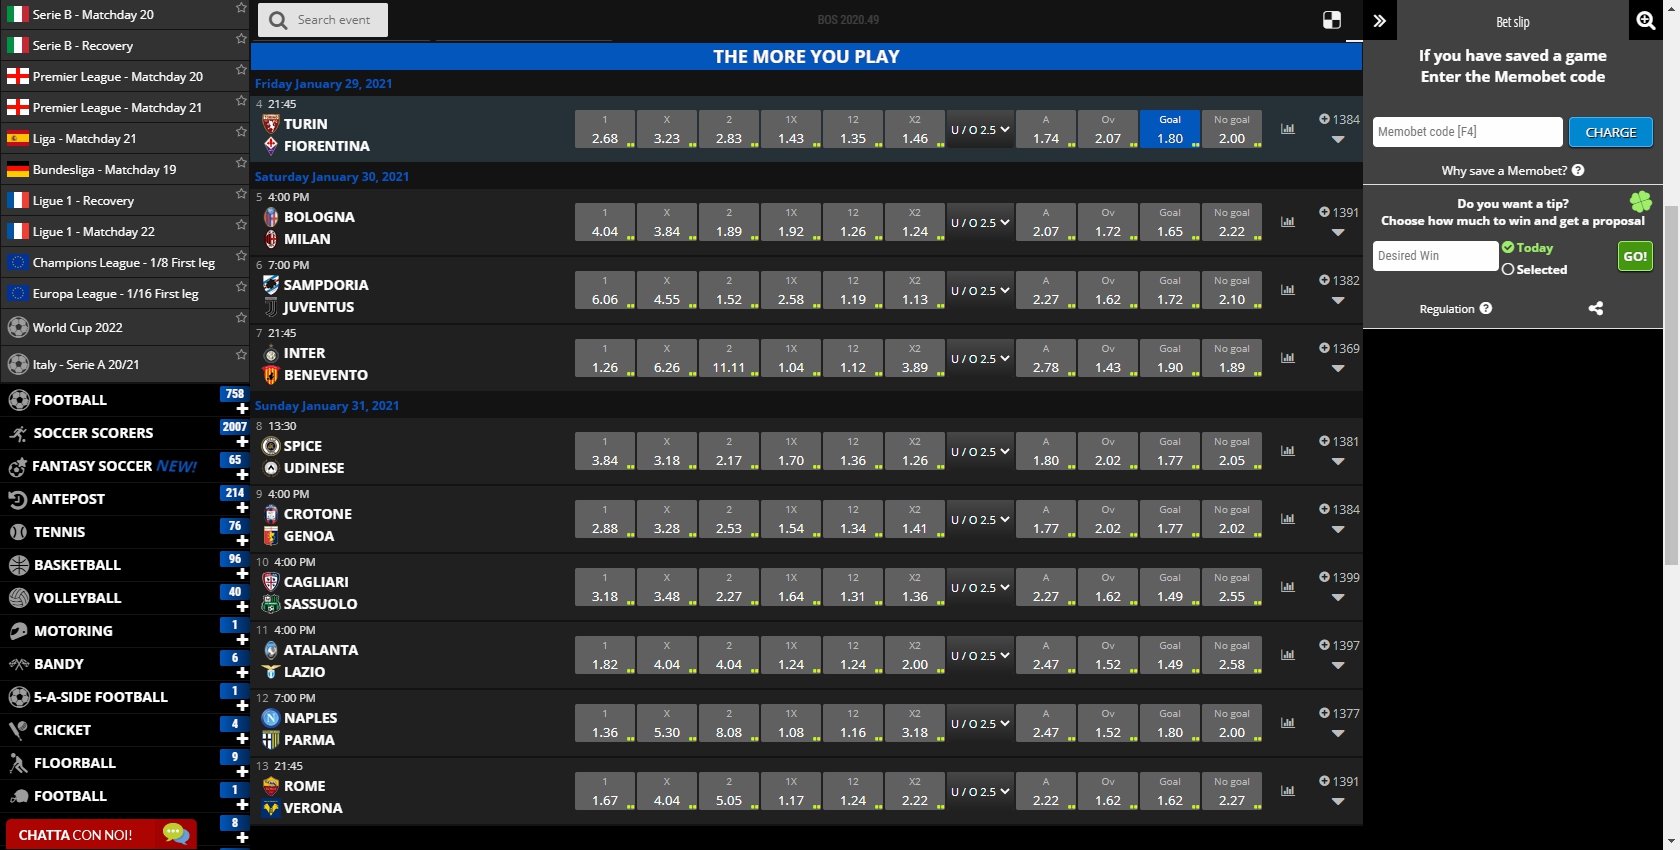1680x850 pixels.
Task: Click the Regulation help icon
Action: coord(1486,308)
